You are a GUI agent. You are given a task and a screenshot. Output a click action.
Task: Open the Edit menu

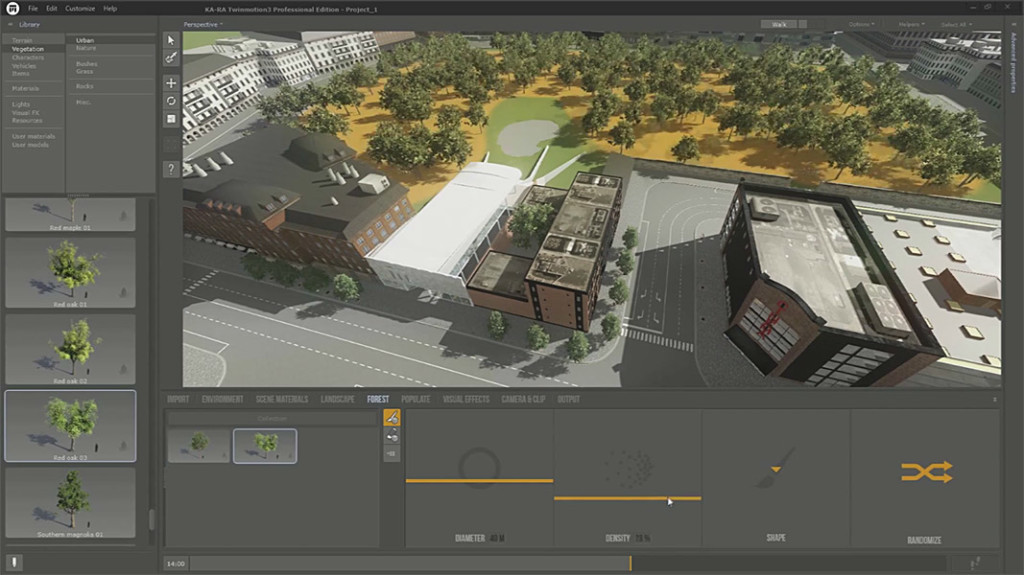52,8
